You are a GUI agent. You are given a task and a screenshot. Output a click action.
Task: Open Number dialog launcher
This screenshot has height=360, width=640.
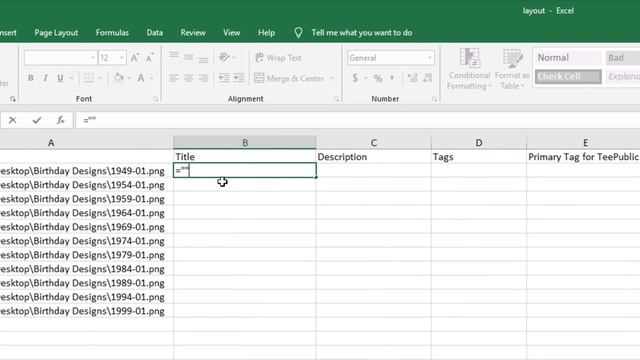point(434,99)
